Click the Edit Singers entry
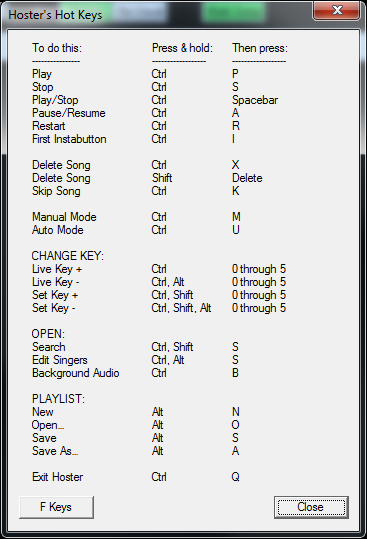367x539 pixels. (60, 360)
